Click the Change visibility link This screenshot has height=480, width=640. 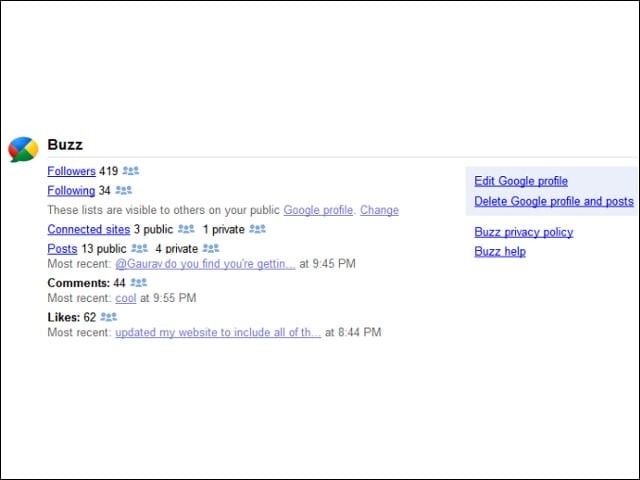pos(379,210)
